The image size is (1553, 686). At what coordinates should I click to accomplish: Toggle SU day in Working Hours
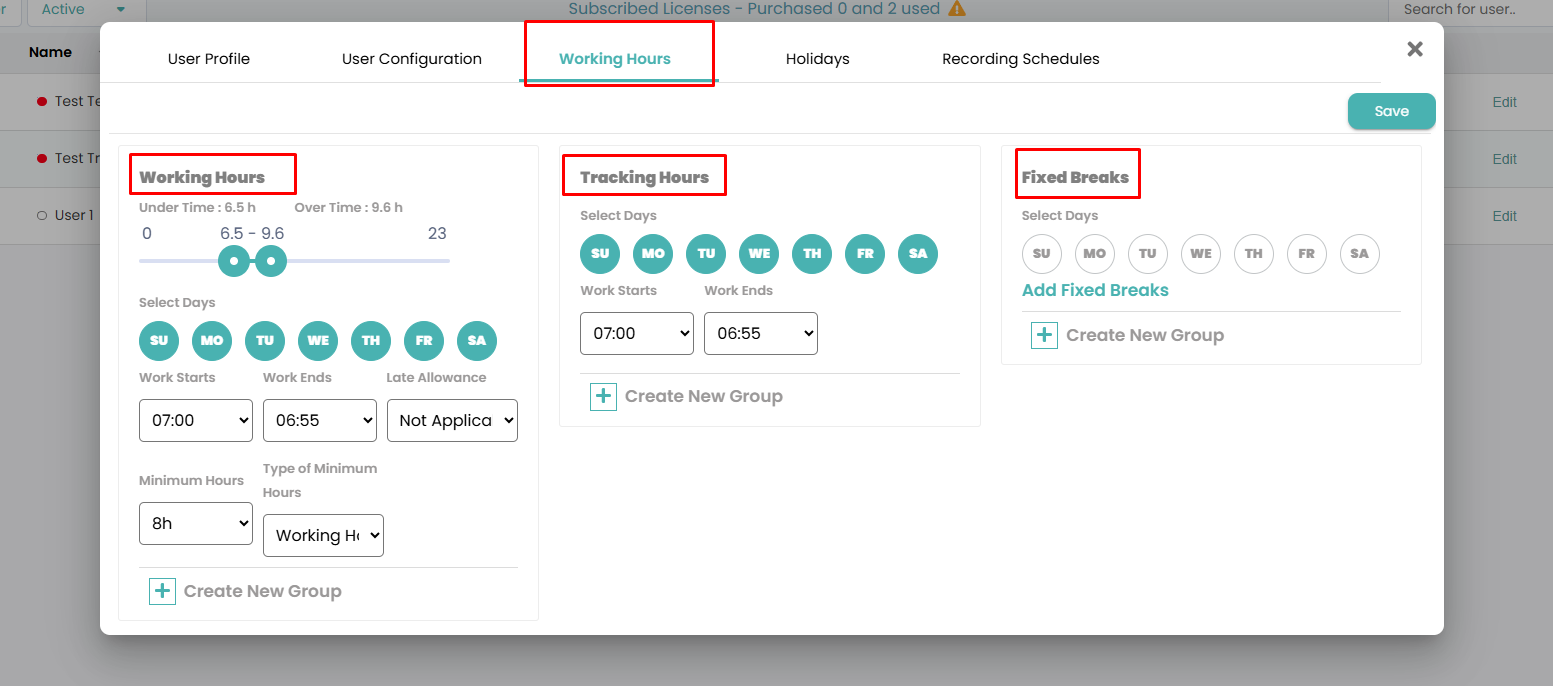[159, 341]
